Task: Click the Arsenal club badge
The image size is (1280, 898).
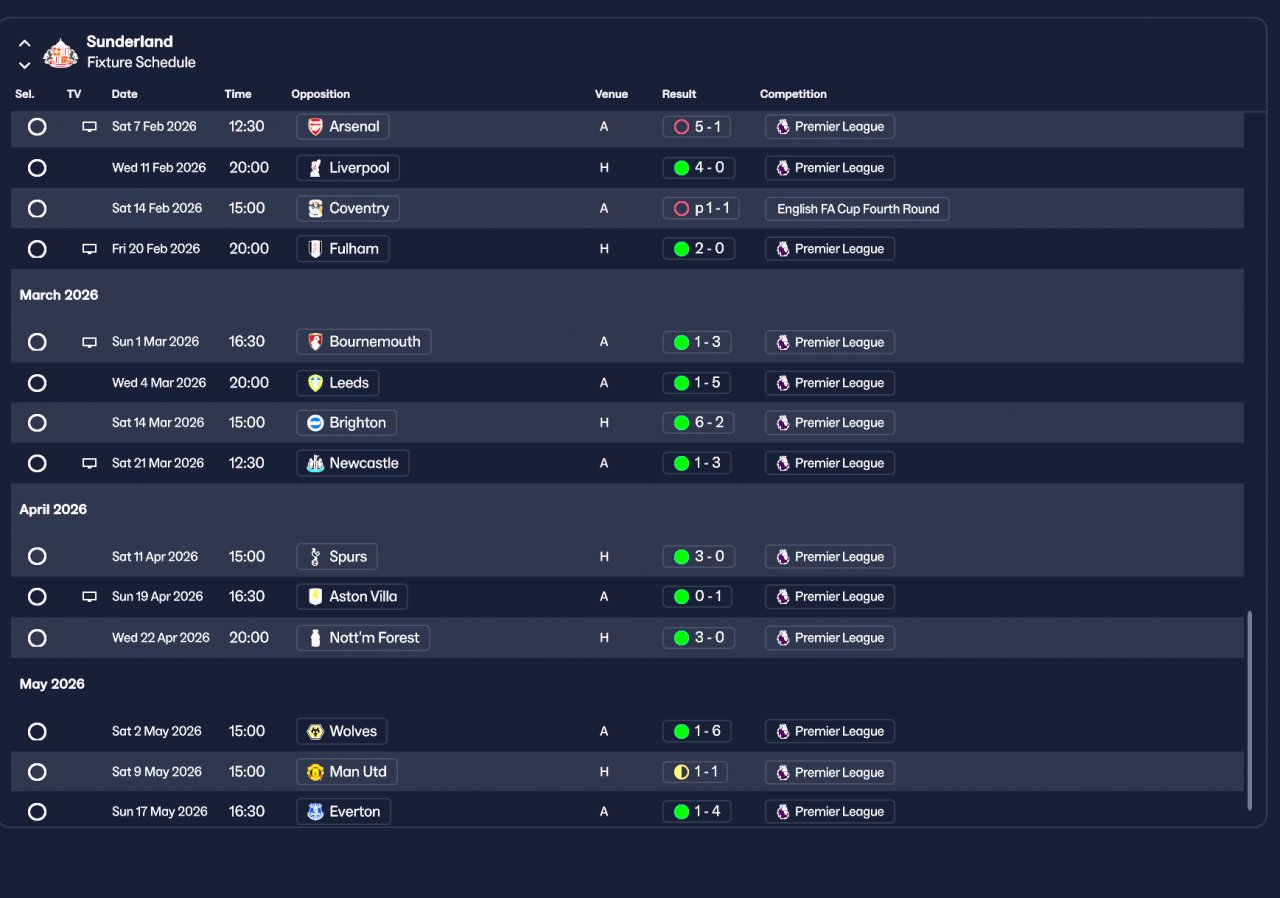Action: [315, 127]
